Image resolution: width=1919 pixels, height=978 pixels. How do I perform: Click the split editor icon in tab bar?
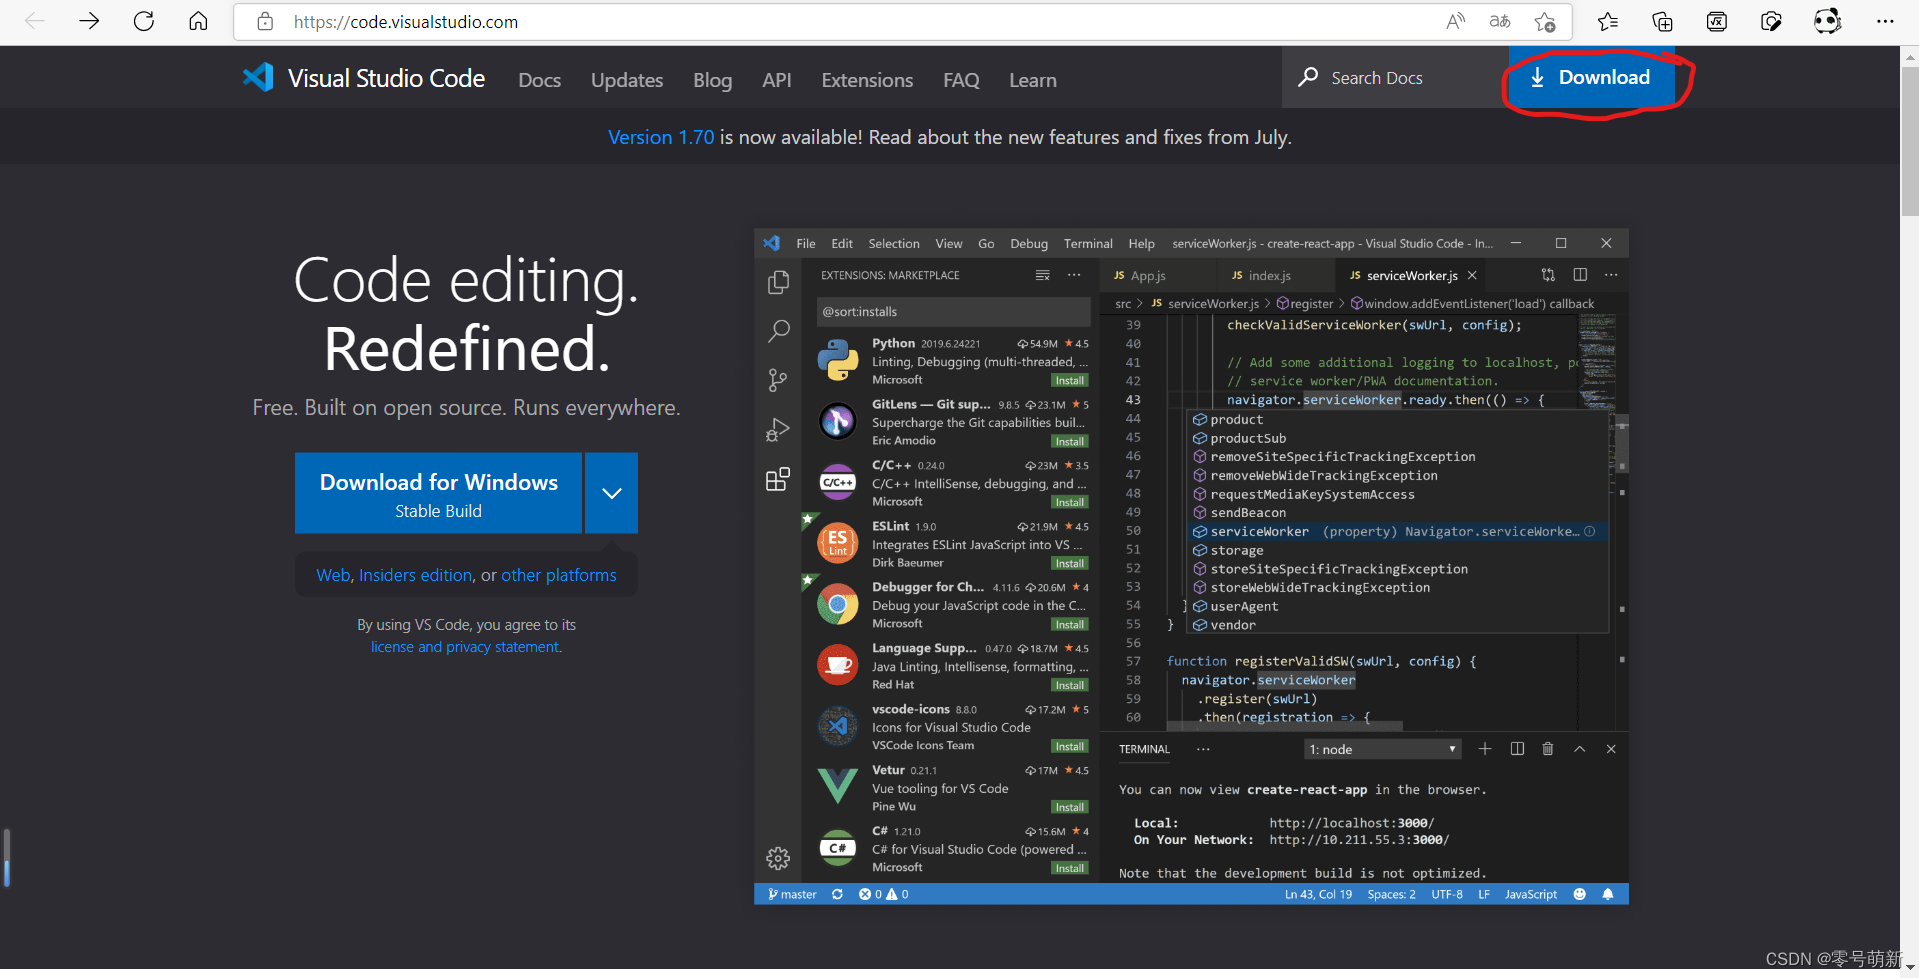coord(1580,275)
